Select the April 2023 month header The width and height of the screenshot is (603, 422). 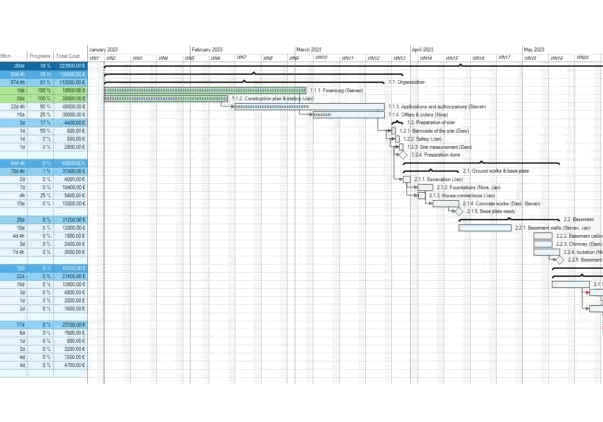point(423,50)
